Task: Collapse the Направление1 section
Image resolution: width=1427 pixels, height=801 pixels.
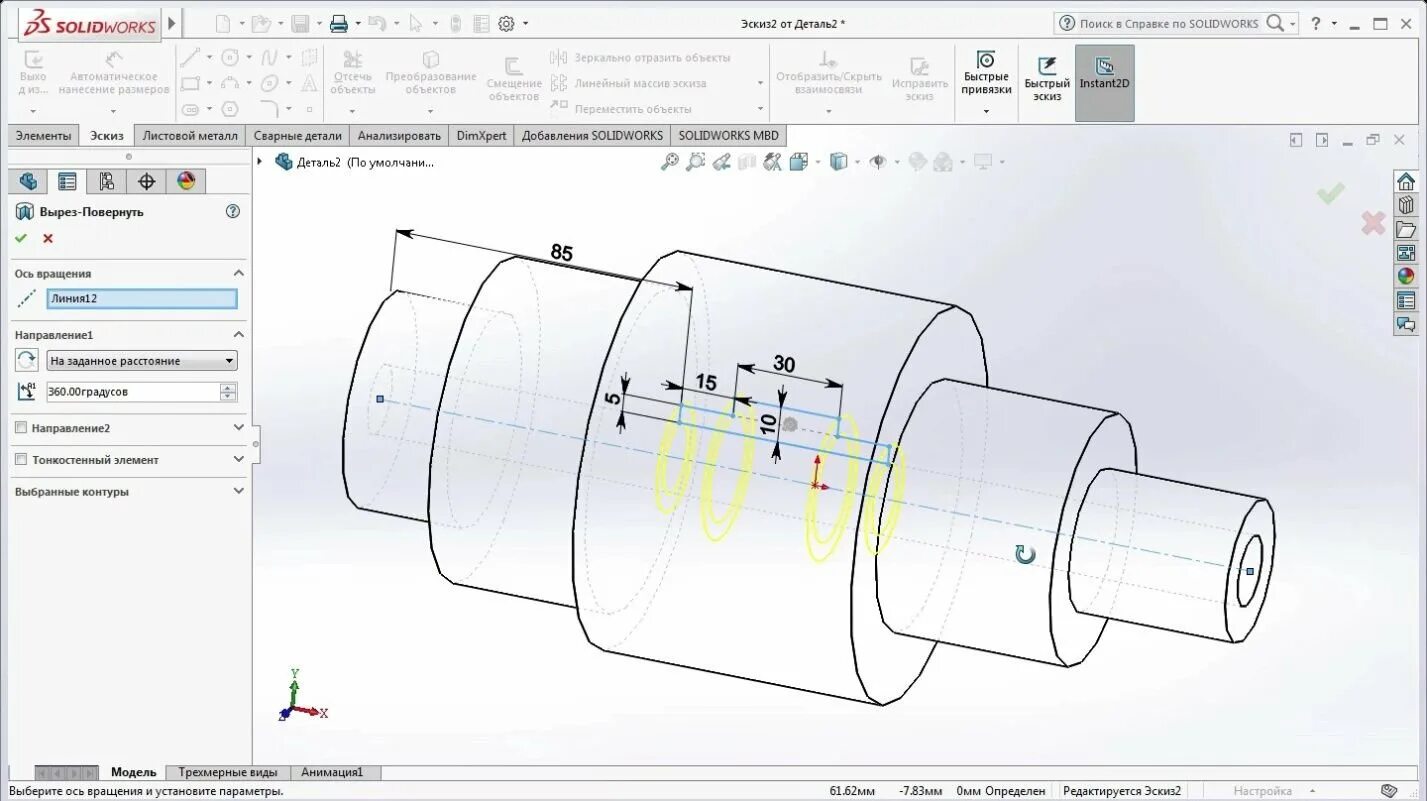Action: tap(238, 335)
